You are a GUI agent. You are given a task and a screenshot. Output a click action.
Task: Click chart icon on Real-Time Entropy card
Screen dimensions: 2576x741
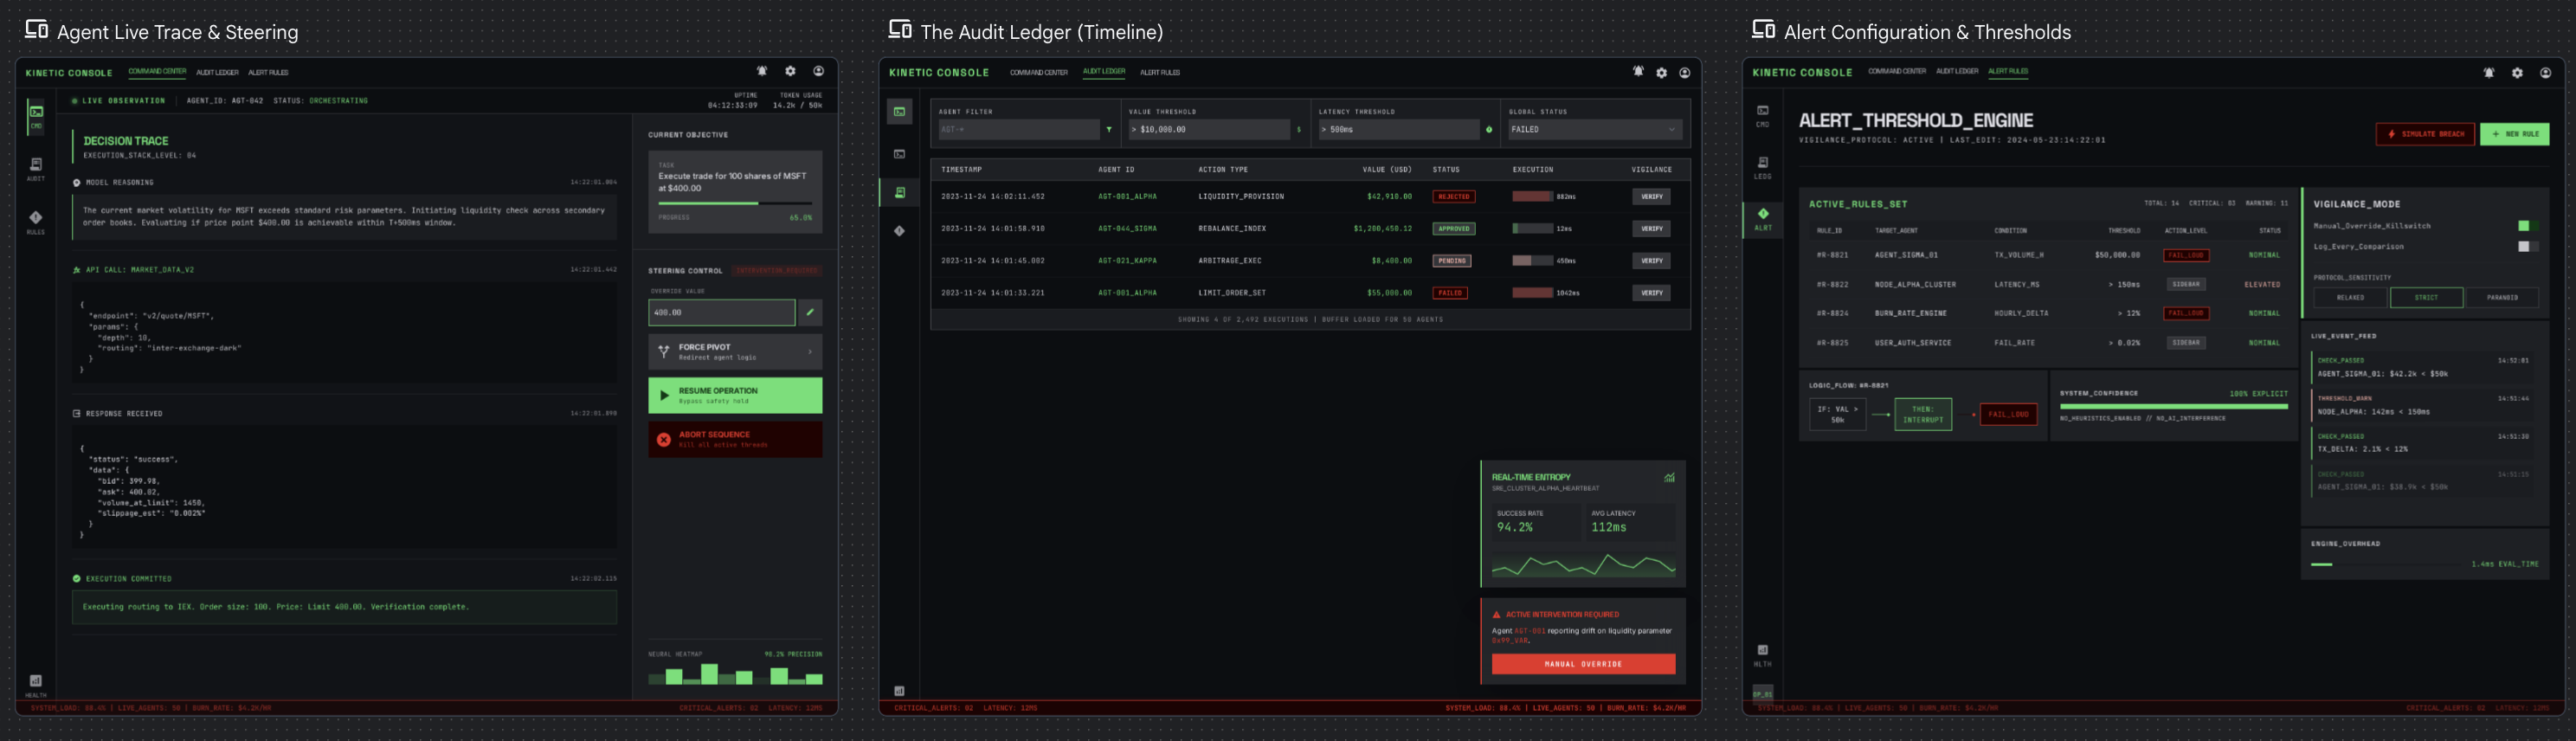point(1669,478)
